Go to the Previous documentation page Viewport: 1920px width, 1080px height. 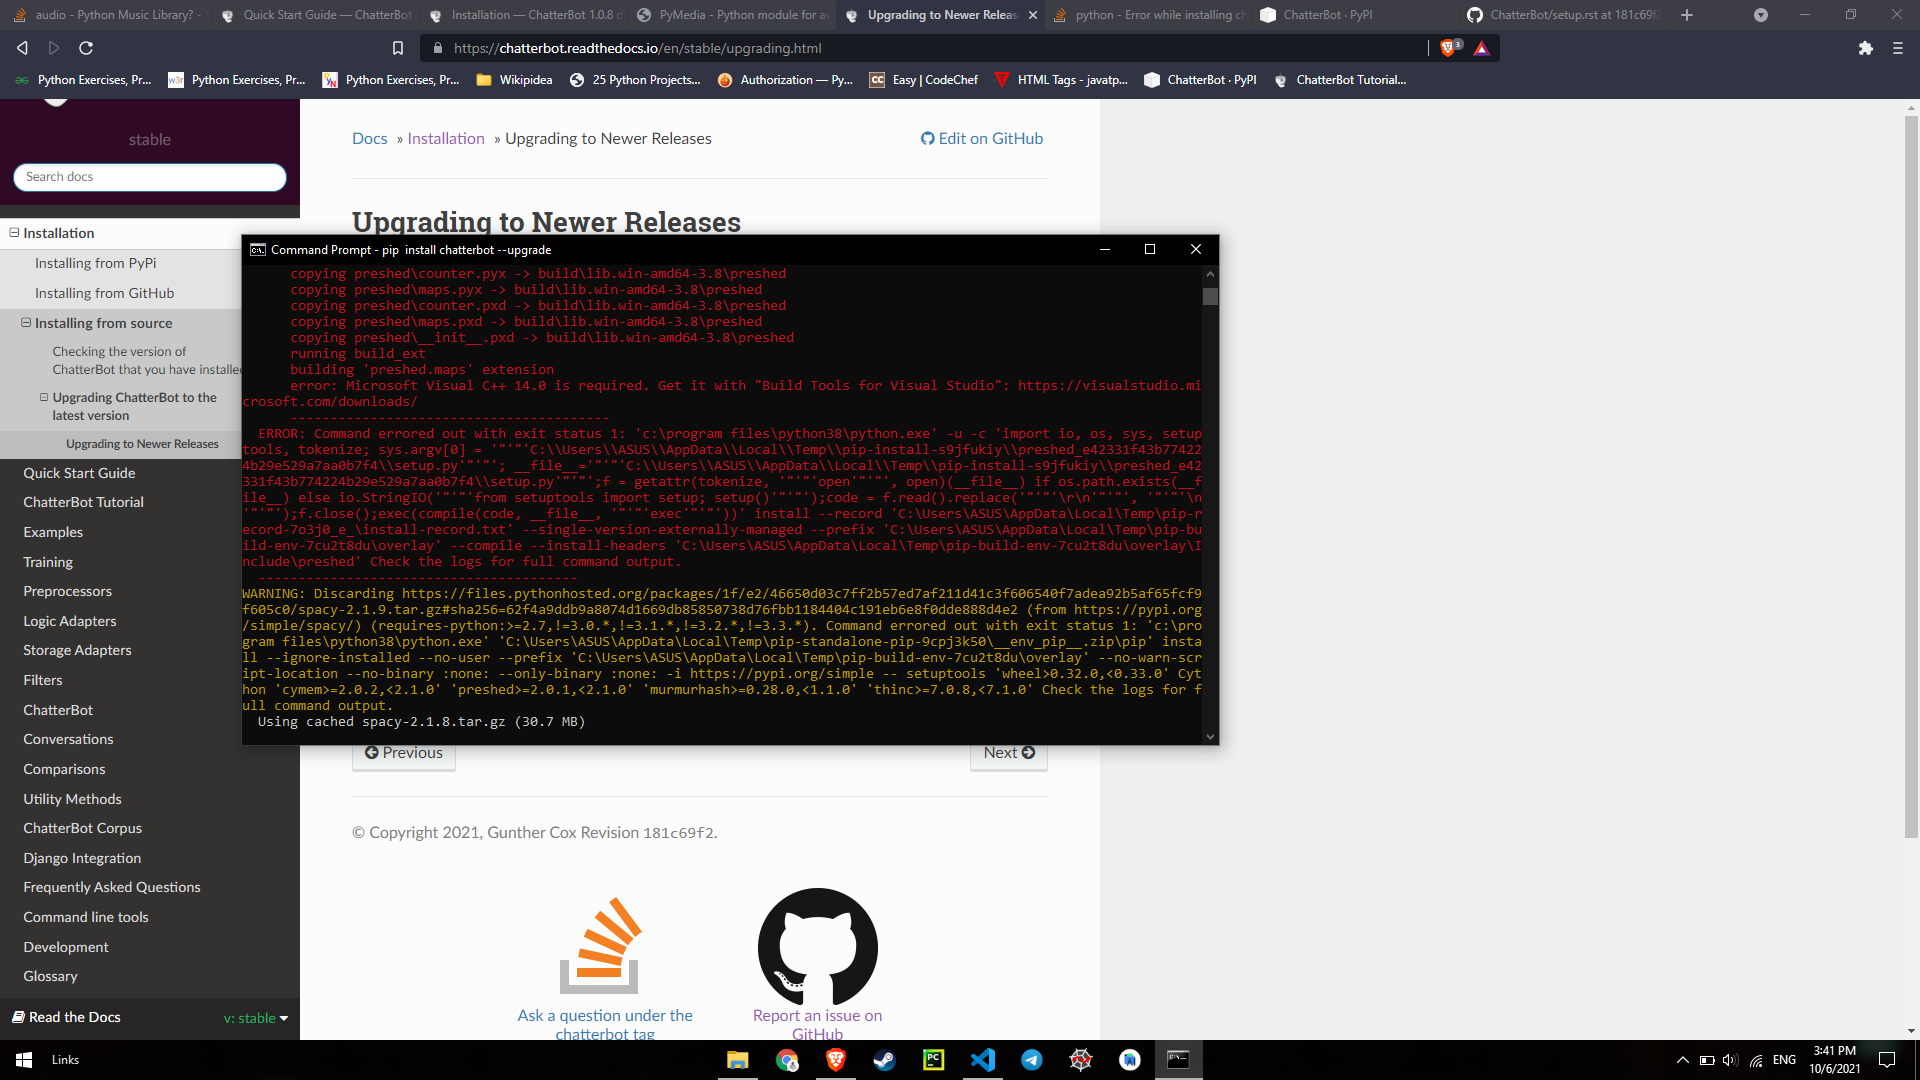pos(404,753)
